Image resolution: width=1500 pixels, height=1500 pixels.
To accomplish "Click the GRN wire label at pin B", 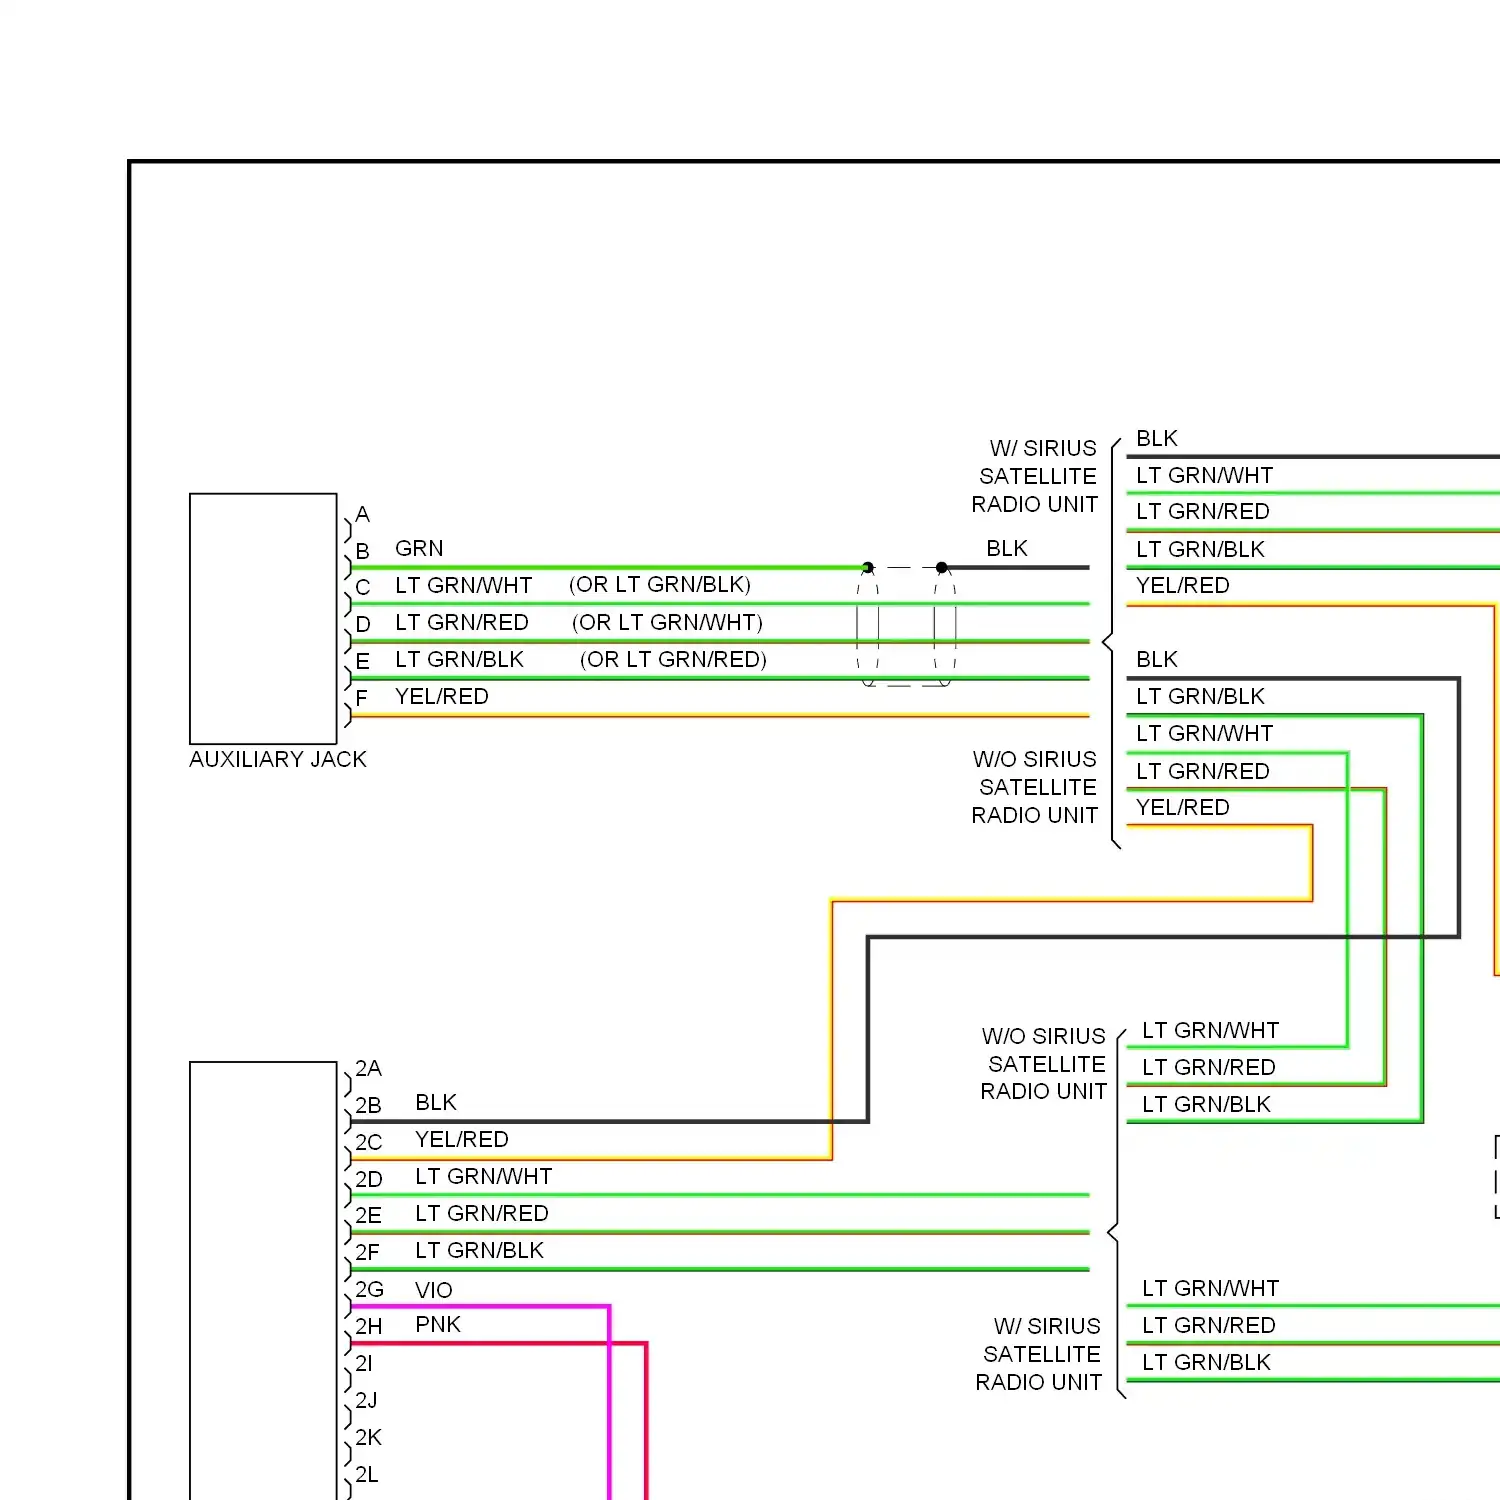I will click(419, 549).
